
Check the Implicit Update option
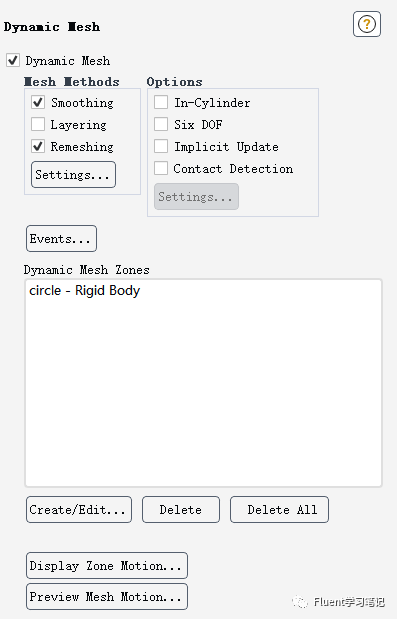(x=161, y=146)
